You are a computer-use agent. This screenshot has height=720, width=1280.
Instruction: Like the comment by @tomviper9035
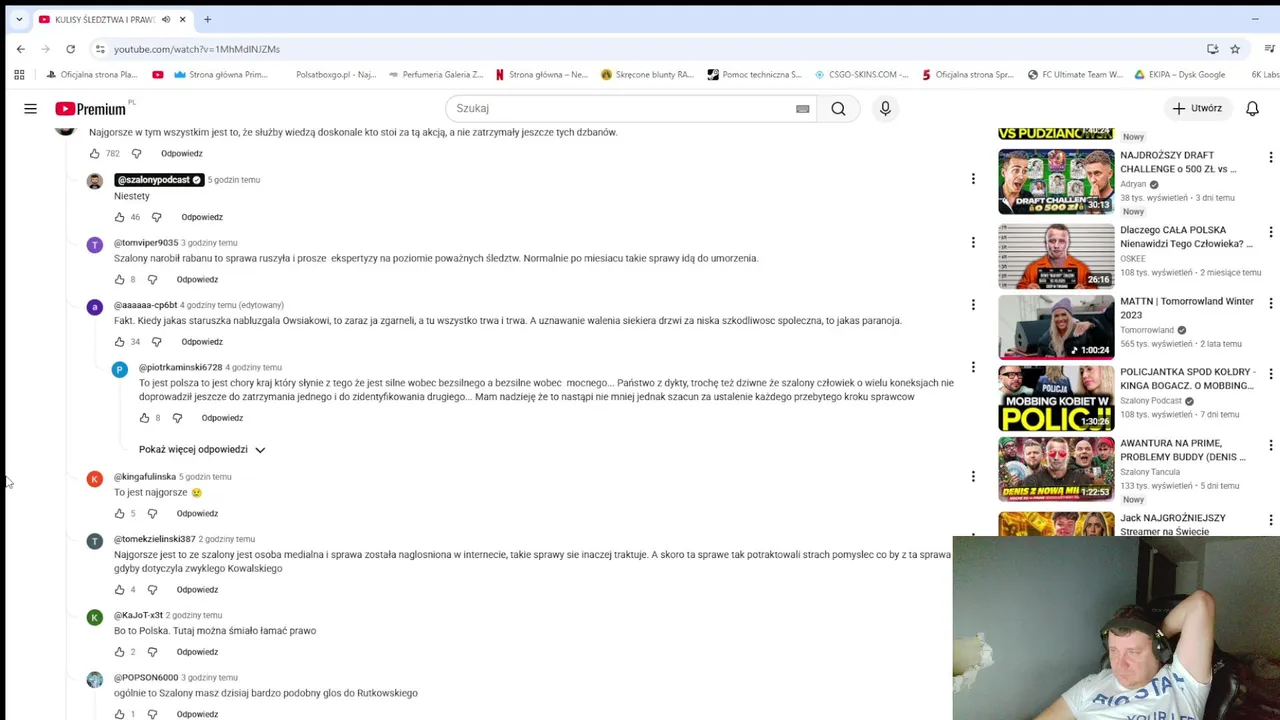point(119,279)
